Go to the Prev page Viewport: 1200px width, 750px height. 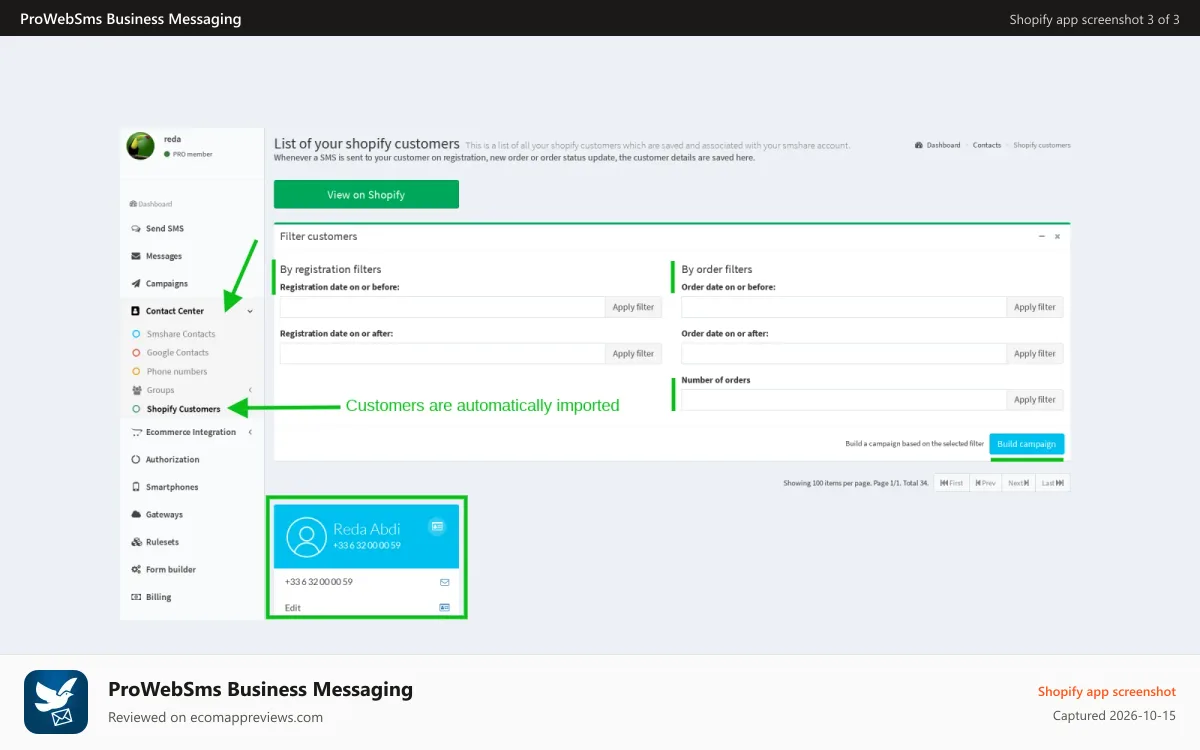pyautogui.click(x=985, y=483)
